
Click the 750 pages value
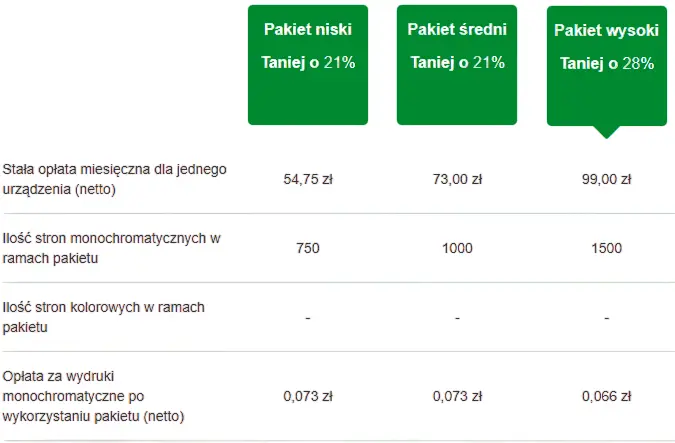click(x=308, y=249)
